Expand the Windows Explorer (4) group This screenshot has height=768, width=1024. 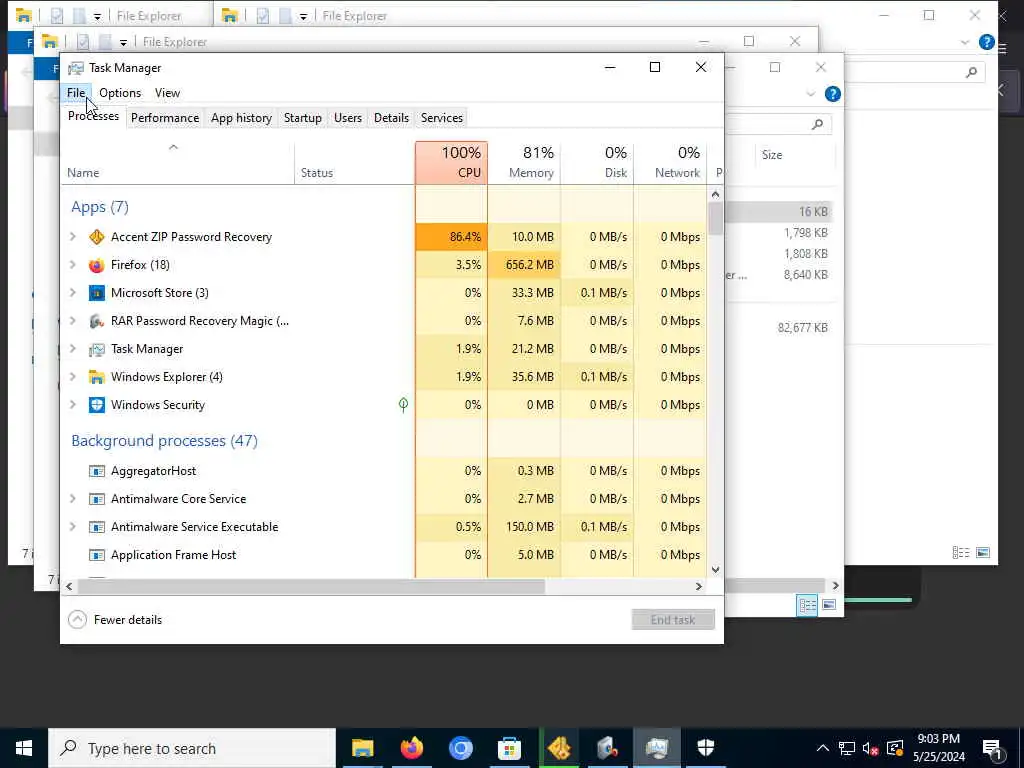click(x=73, y=377)
